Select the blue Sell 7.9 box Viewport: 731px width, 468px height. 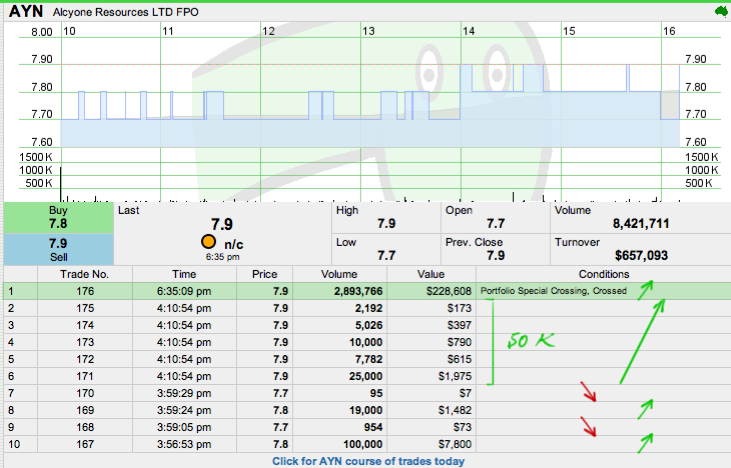(x=58, y=249)
